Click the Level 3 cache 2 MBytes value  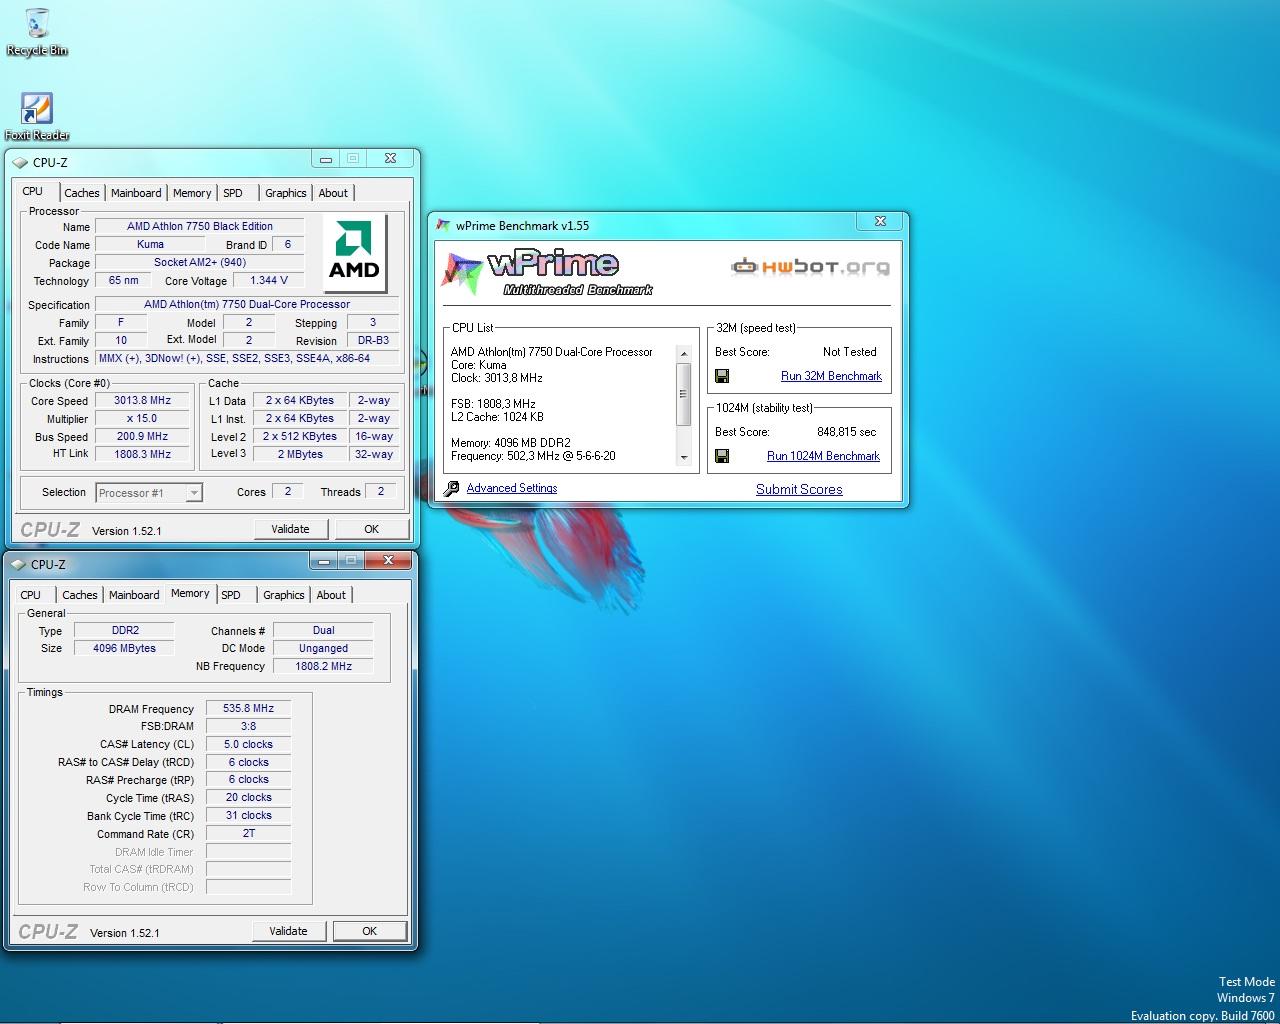pyautogui.click(x=300, y=454)
